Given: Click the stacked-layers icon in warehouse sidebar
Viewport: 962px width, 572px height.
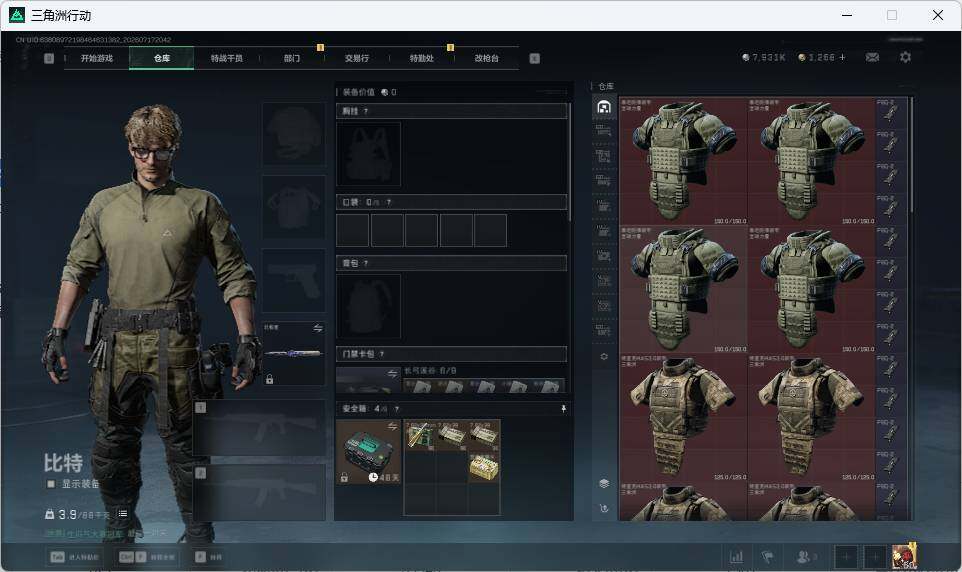Looking at the screenshot, I should 604,483.
